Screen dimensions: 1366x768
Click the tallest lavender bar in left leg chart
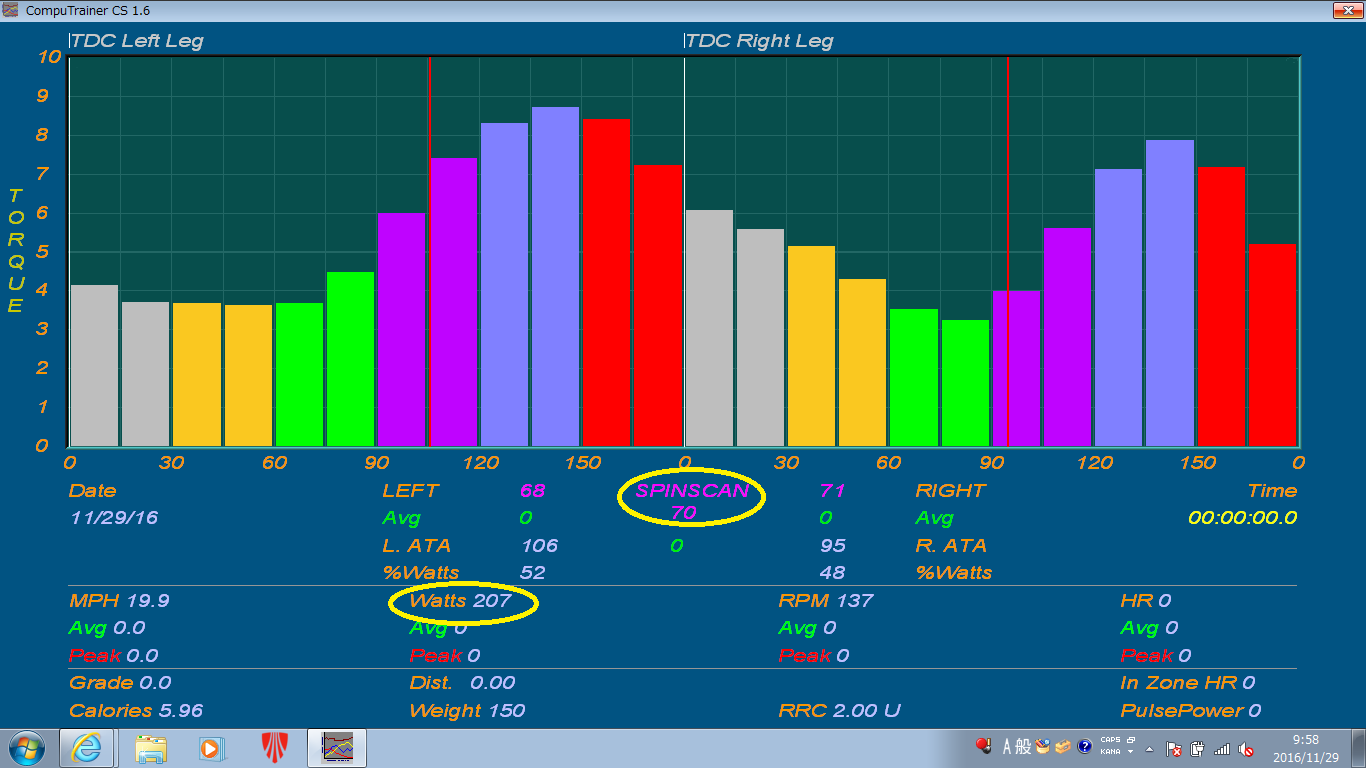click(x=555, y=276)
